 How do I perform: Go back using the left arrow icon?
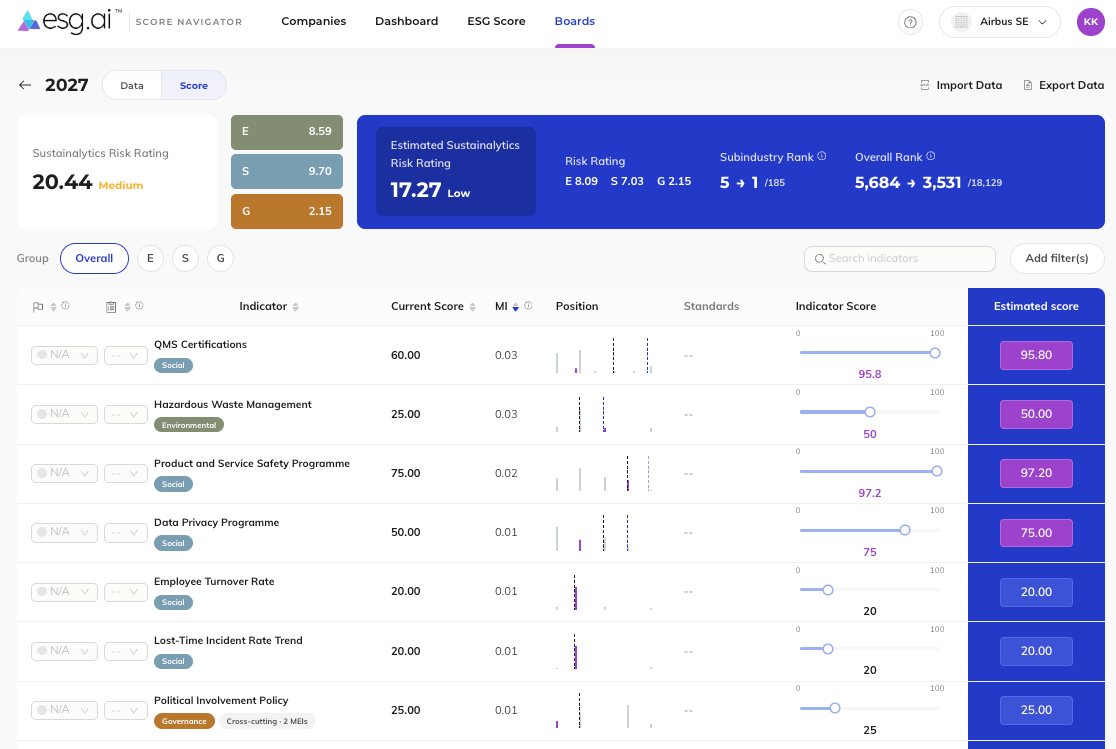(x=25, y=85)
